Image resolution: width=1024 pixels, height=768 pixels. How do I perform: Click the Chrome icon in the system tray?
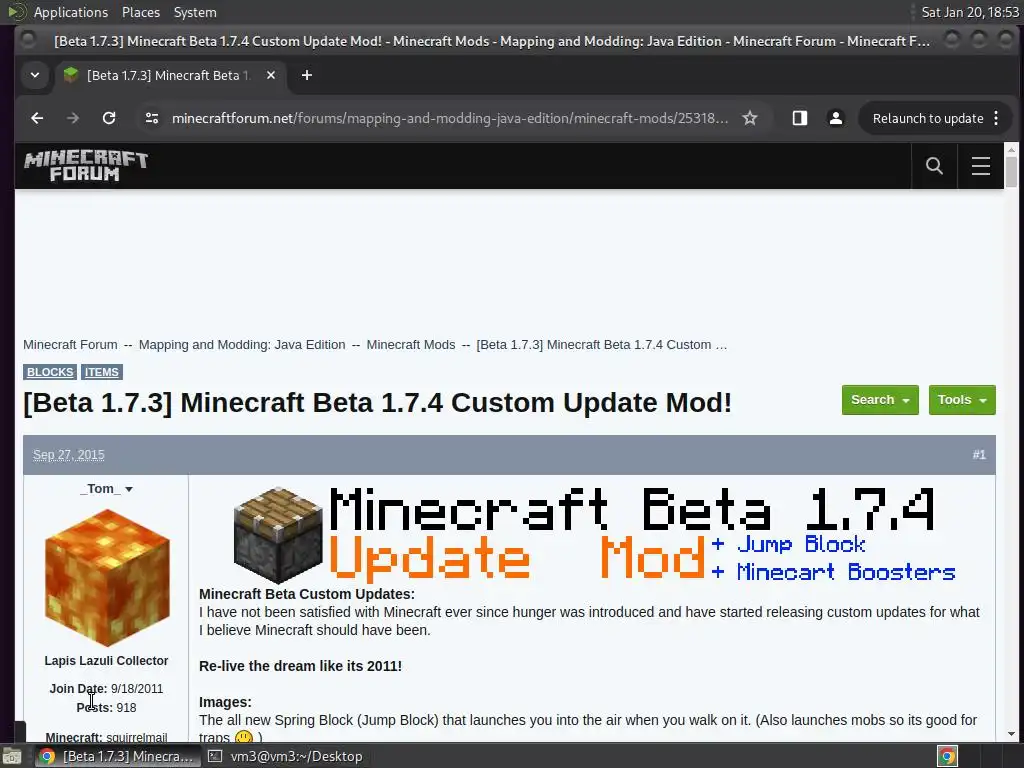tap(948, 756)
